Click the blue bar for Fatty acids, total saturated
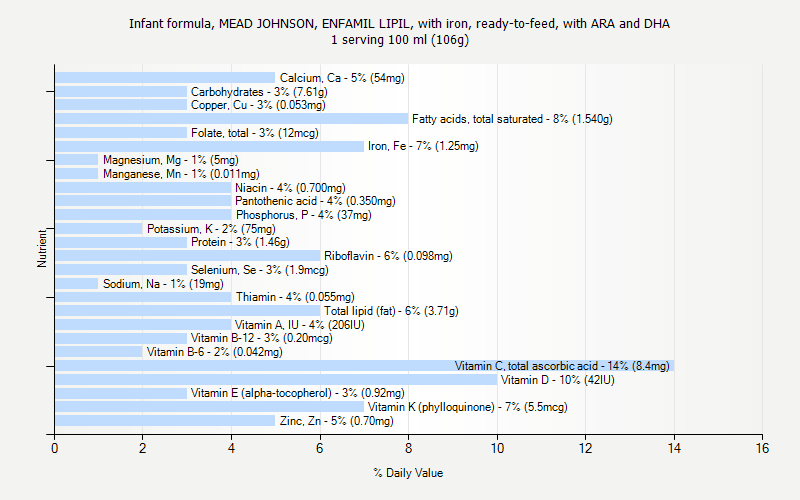800x500 pixels. (x=232, y=119)
